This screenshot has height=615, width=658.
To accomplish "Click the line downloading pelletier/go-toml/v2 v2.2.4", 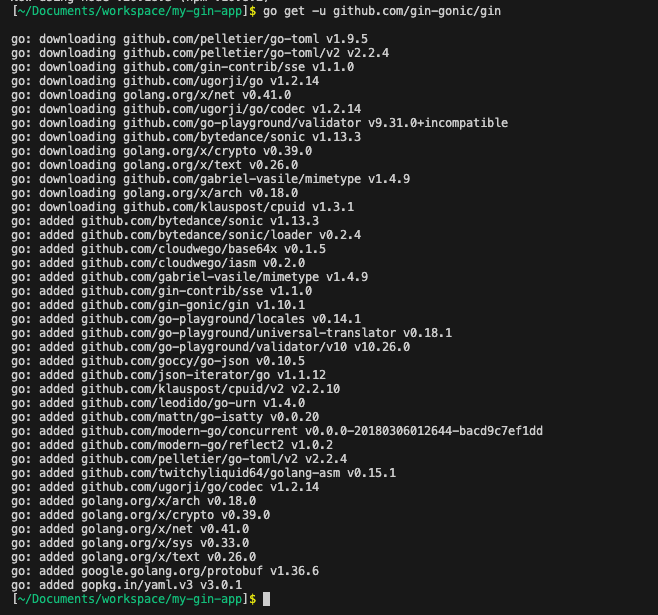I will point(200,53).
